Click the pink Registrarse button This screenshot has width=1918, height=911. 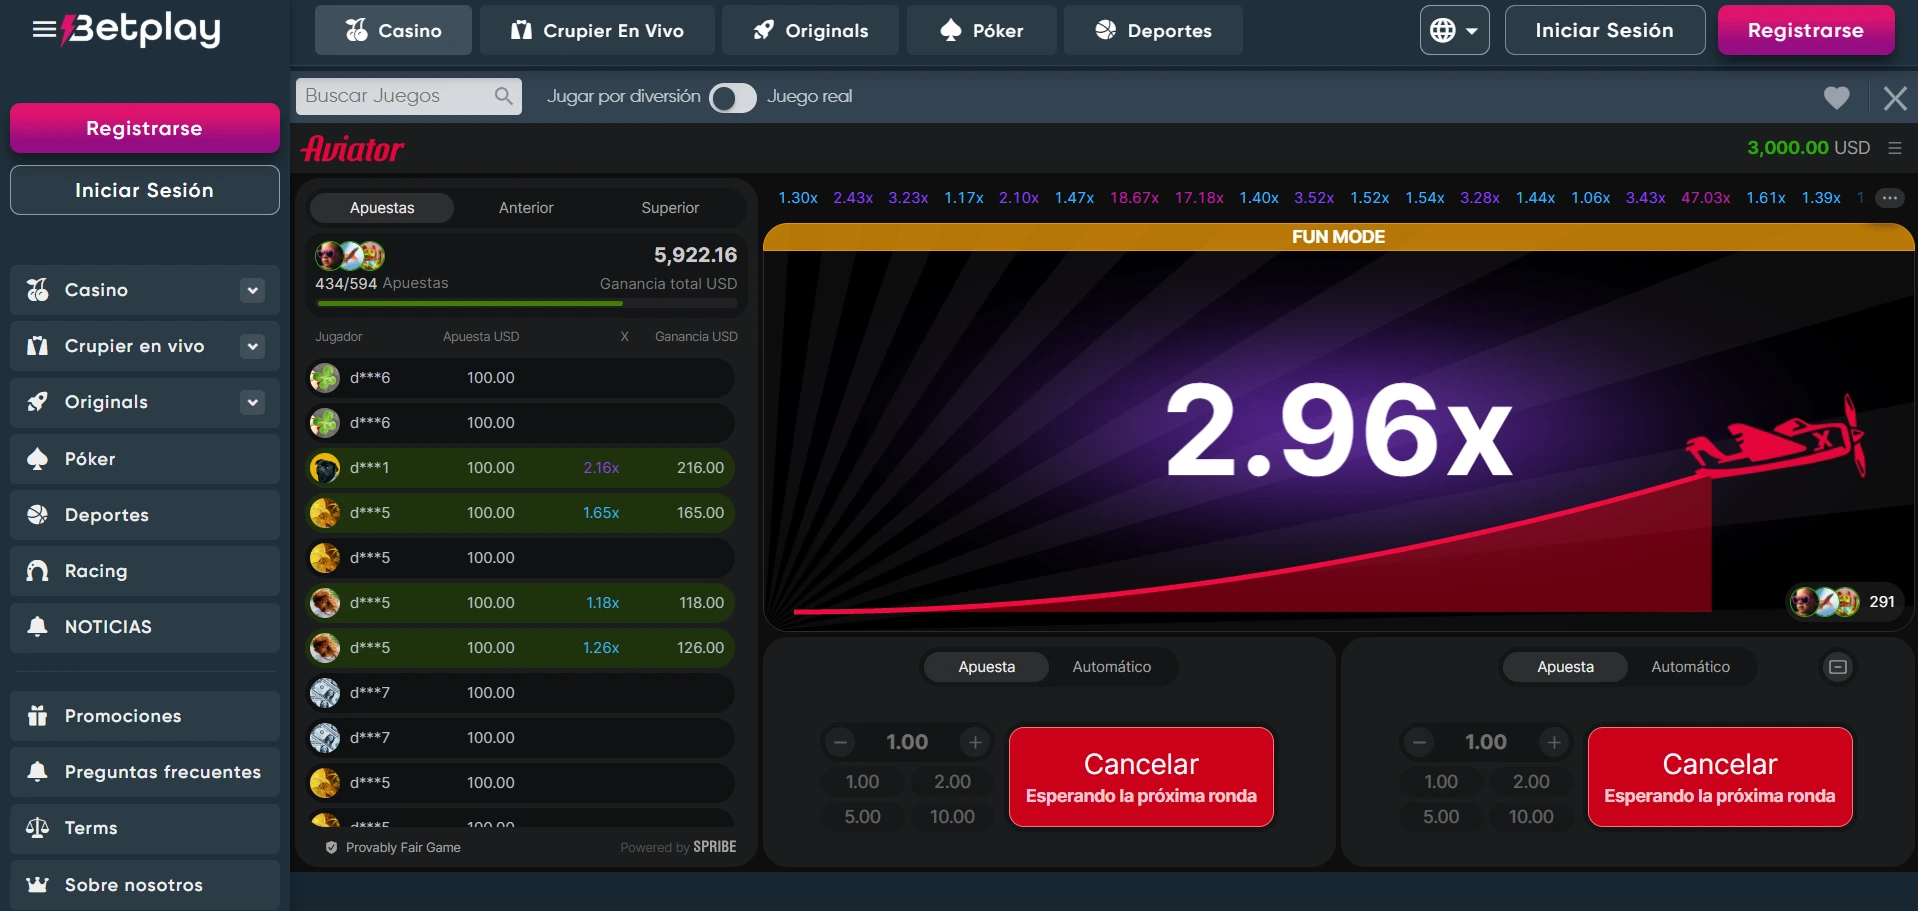[1806, 30]
